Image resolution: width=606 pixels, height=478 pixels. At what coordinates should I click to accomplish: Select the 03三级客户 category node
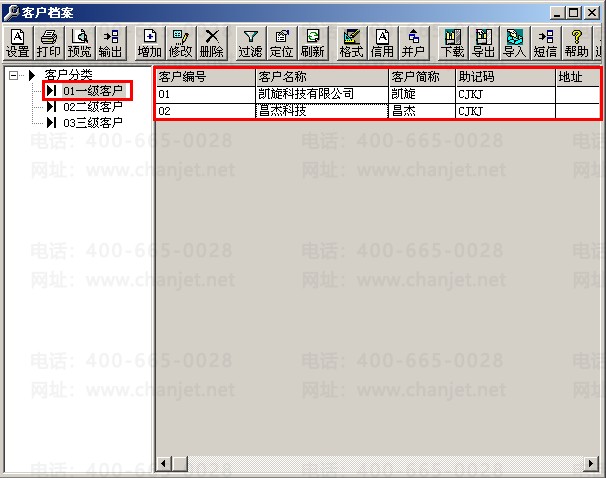point(93,123)
